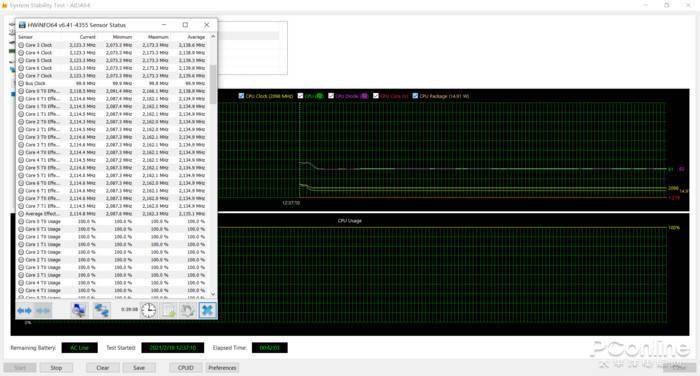Image resolution: width=700 pixels, height=376 pixels.
Task: Click the Preferences button
Action: 222,368
